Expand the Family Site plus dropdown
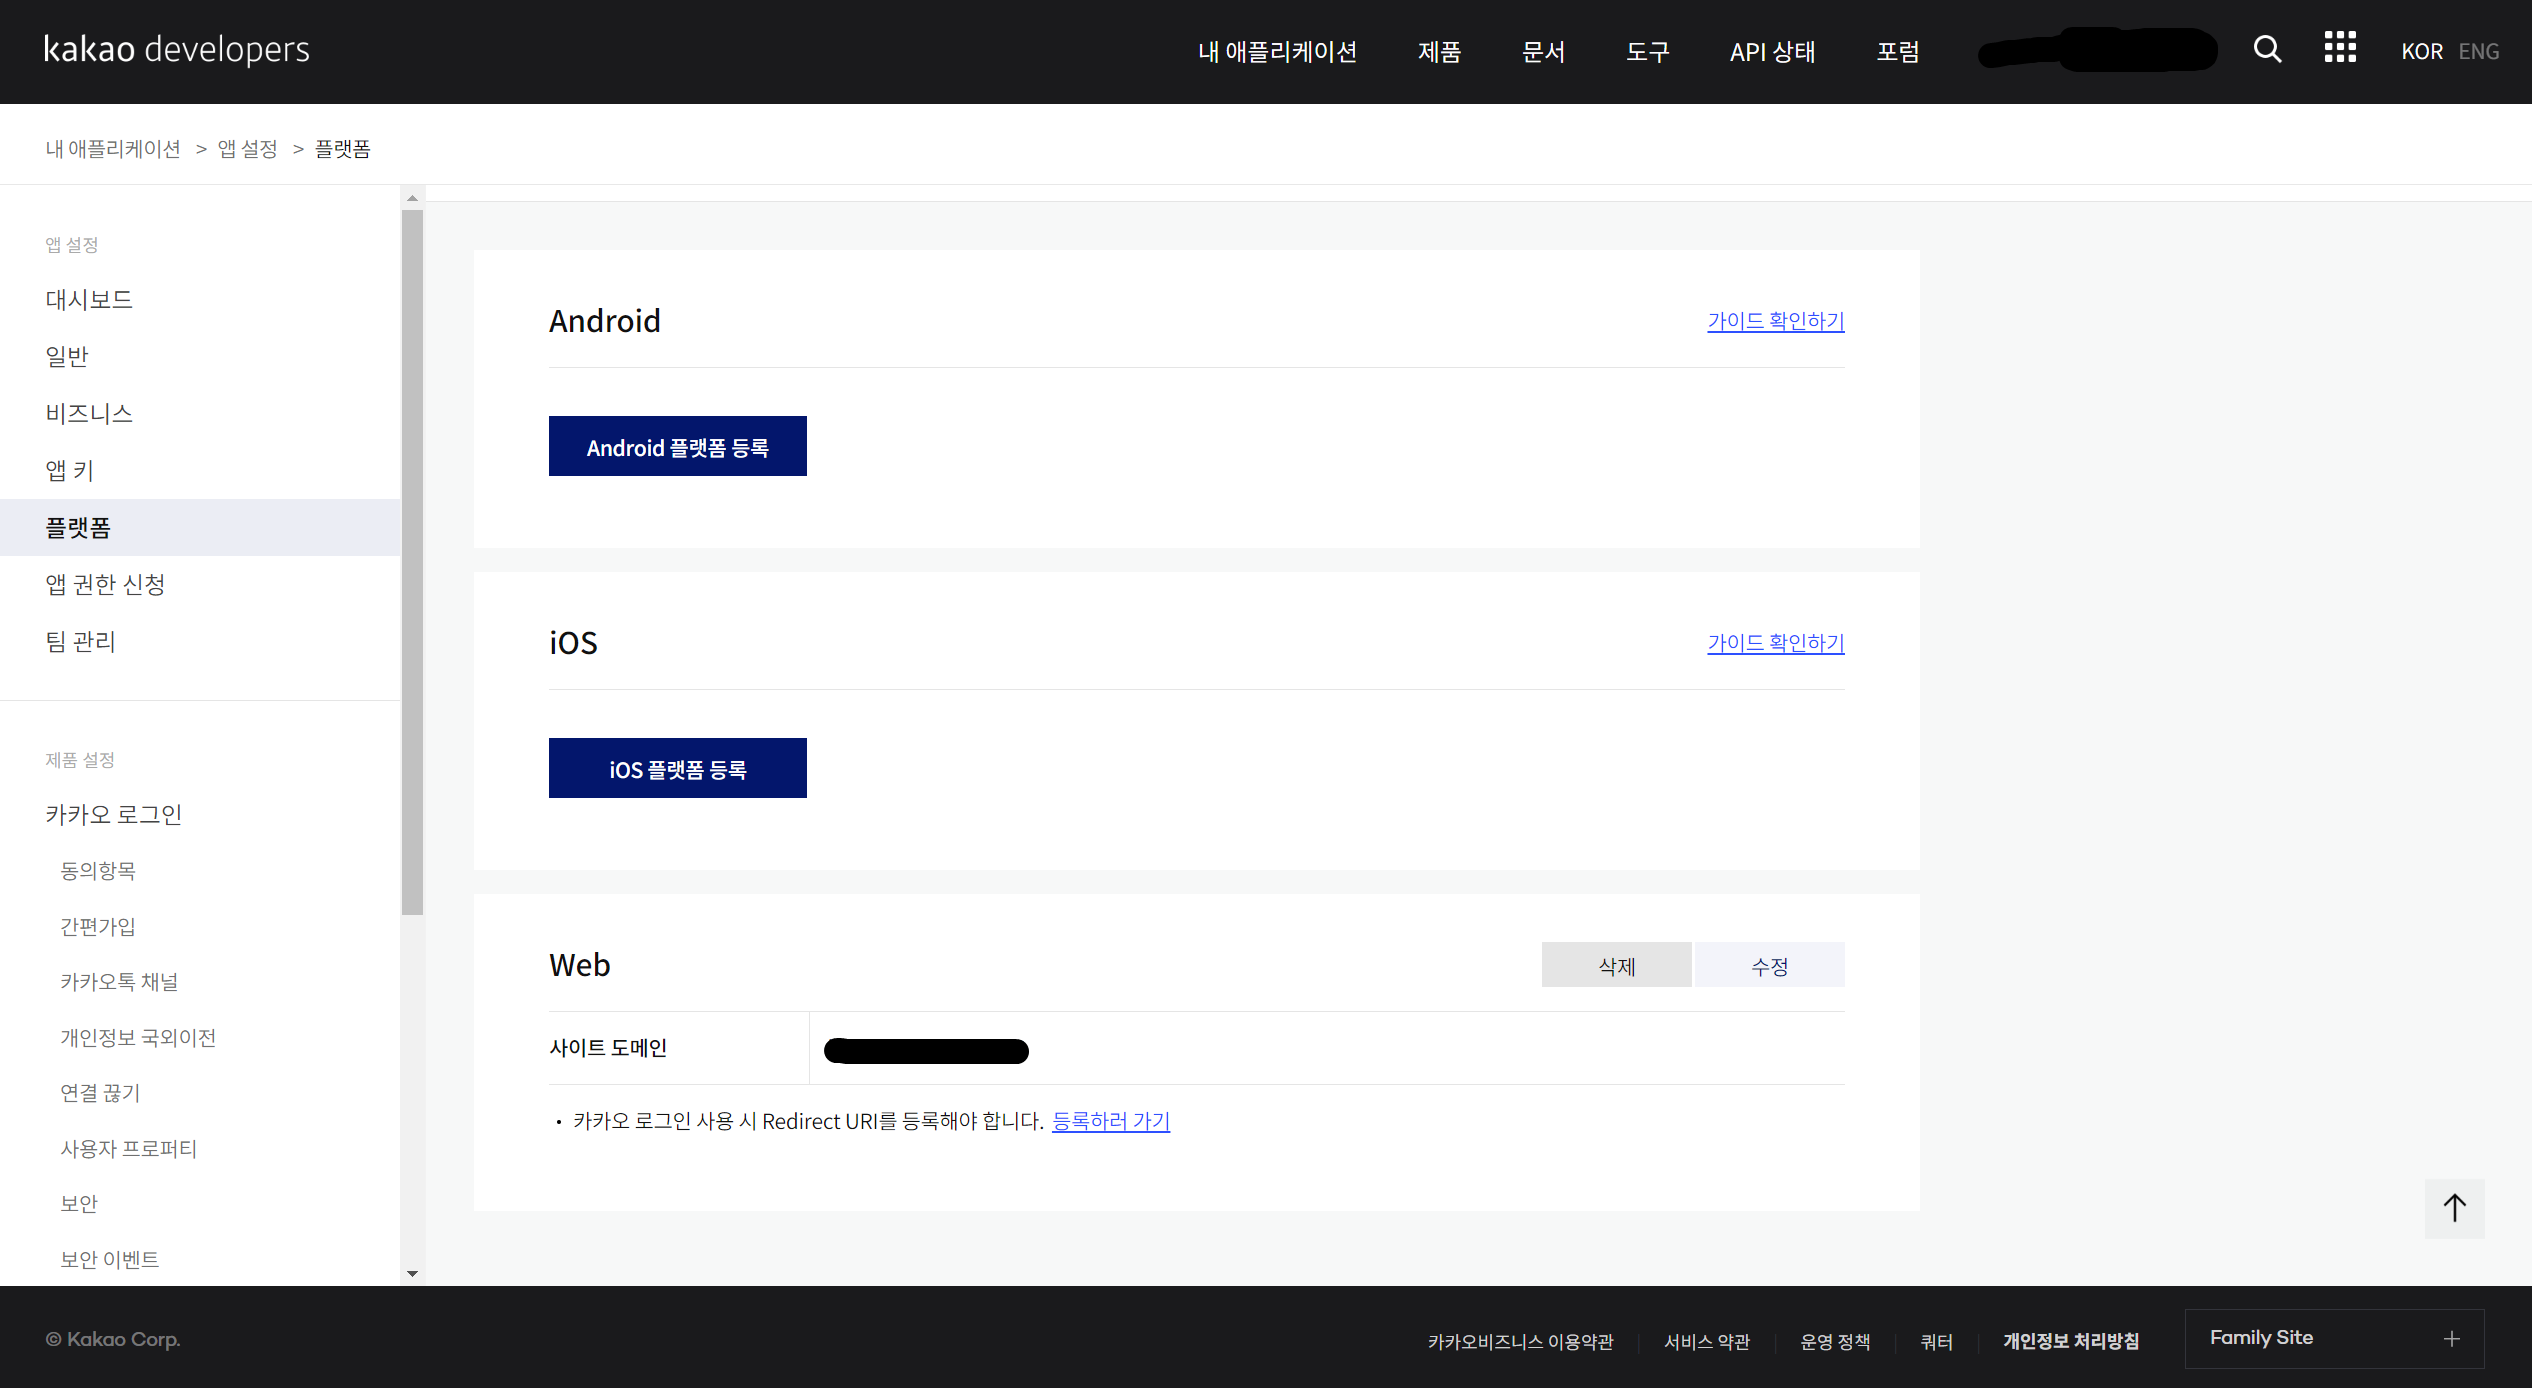Viewport: 2532px width, 1388px height. 2451,1338
